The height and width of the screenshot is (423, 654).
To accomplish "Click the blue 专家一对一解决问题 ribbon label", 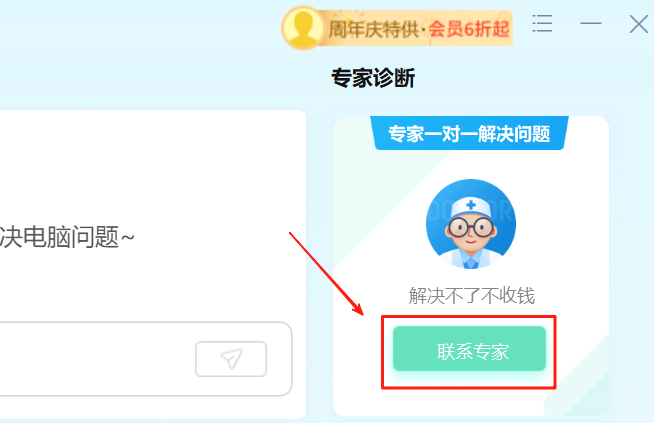I will (469, 133).
